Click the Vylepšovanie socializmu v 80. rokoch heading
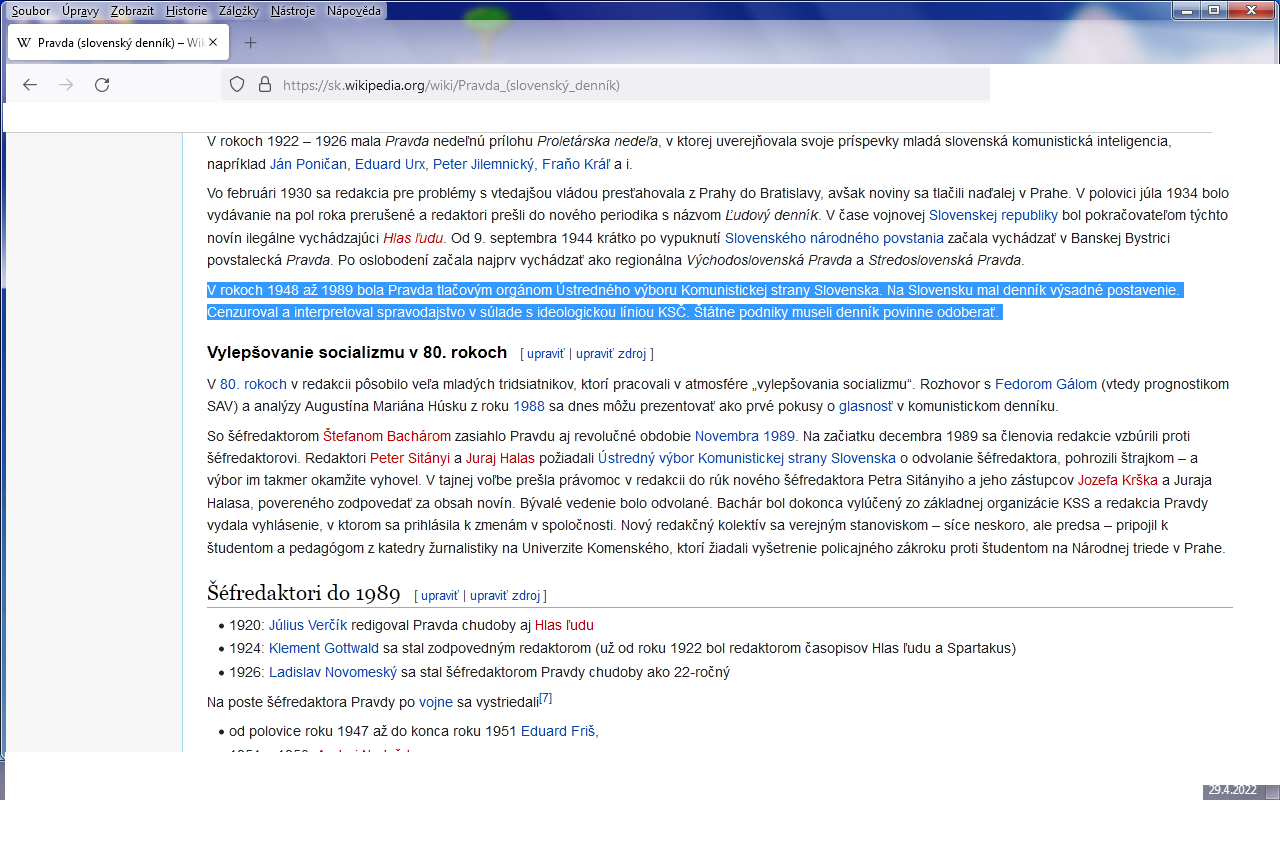Viewport: 1280px width, 850px height. (x=357, y=353)
